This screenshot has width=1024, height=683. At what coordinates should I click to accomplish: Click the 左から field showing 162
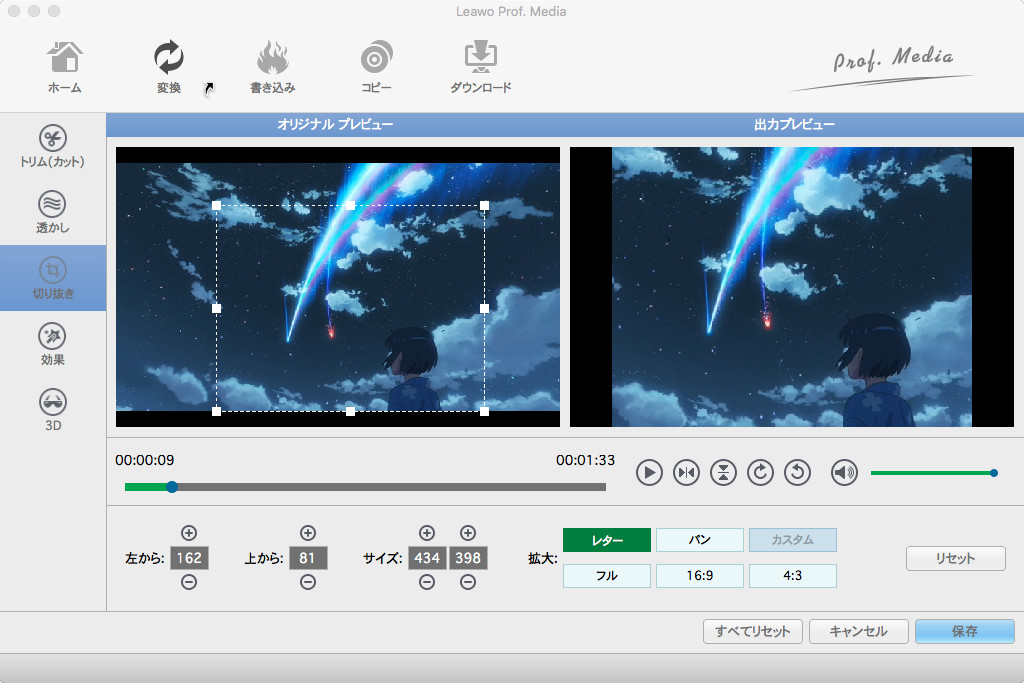(x=189, y=558)
